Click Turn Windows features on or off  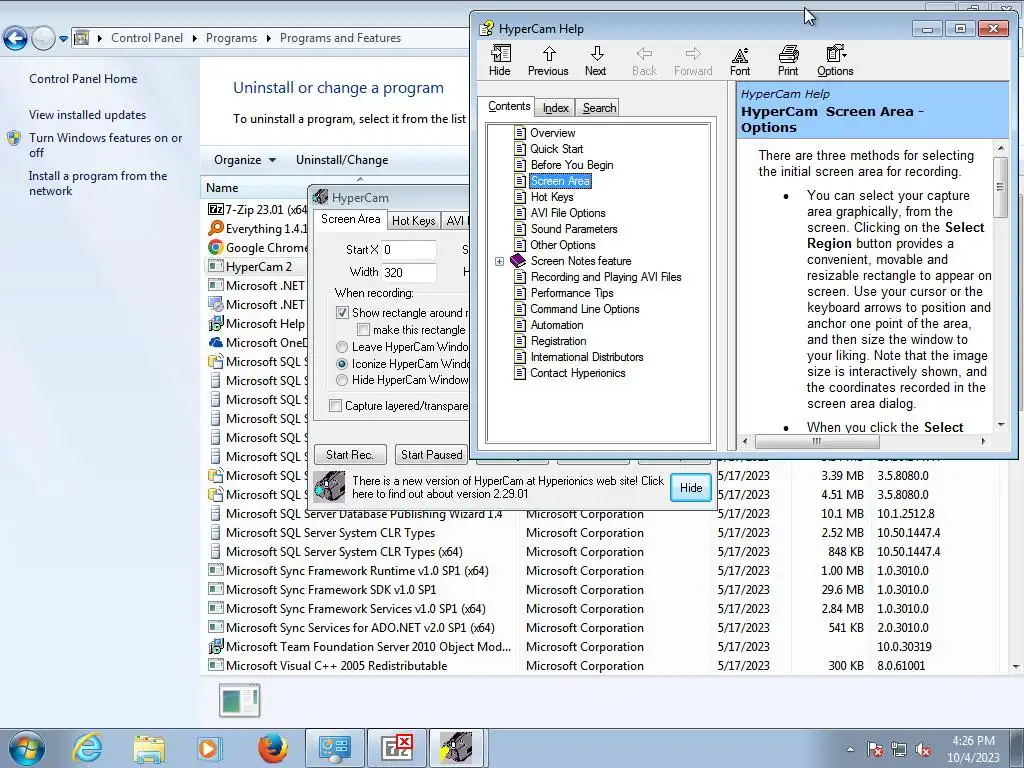(105, 145)
